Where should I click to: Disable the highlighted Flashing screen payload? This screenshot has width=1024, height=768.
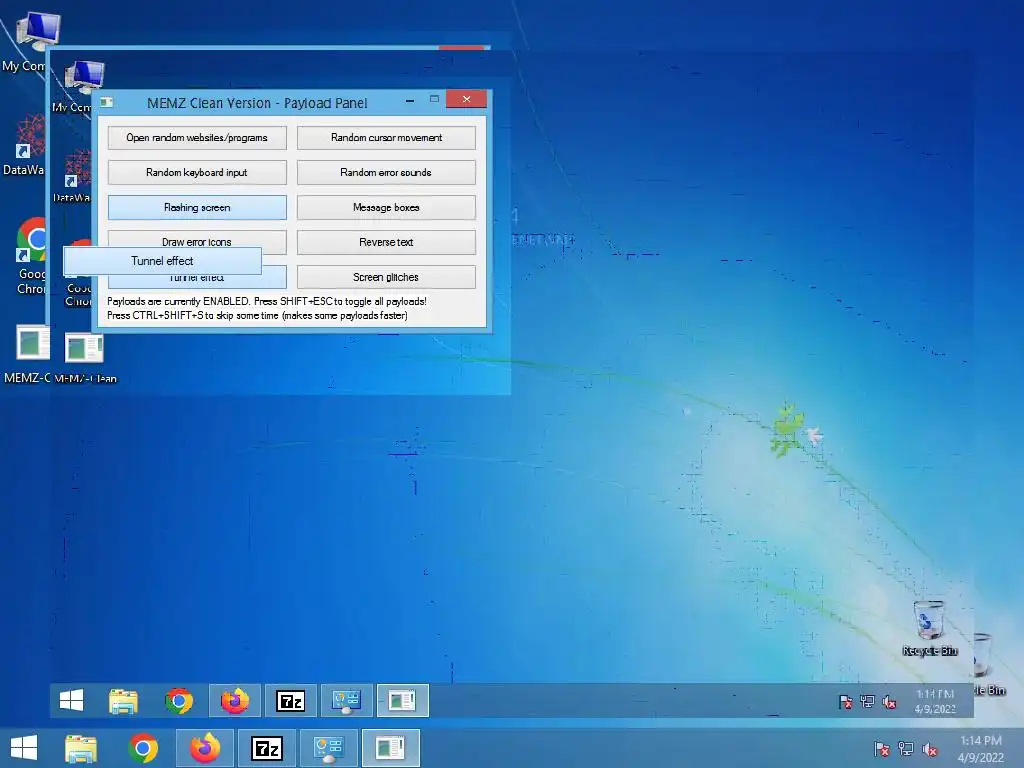click(x=197, y=208)
